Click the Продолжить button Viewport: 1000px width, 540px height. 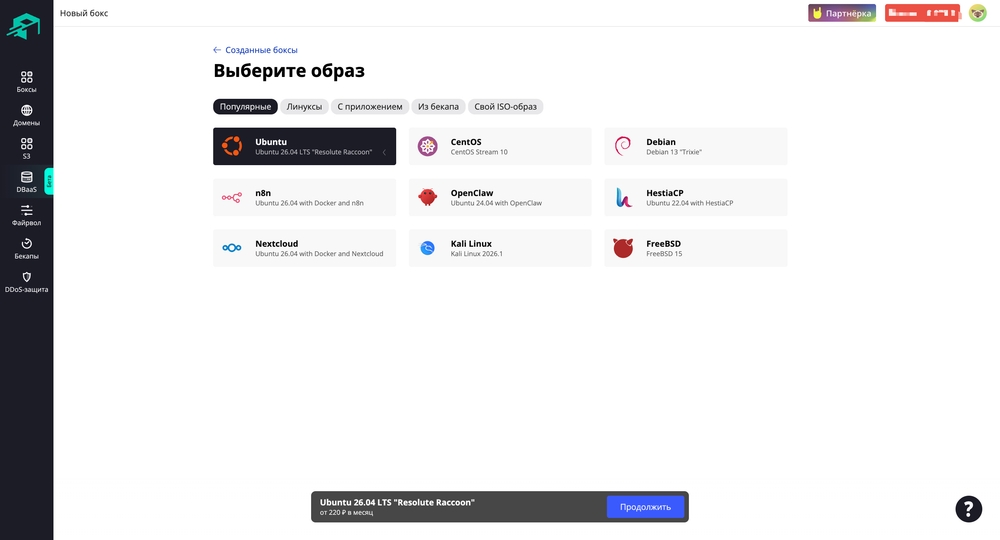coord(645,507)
